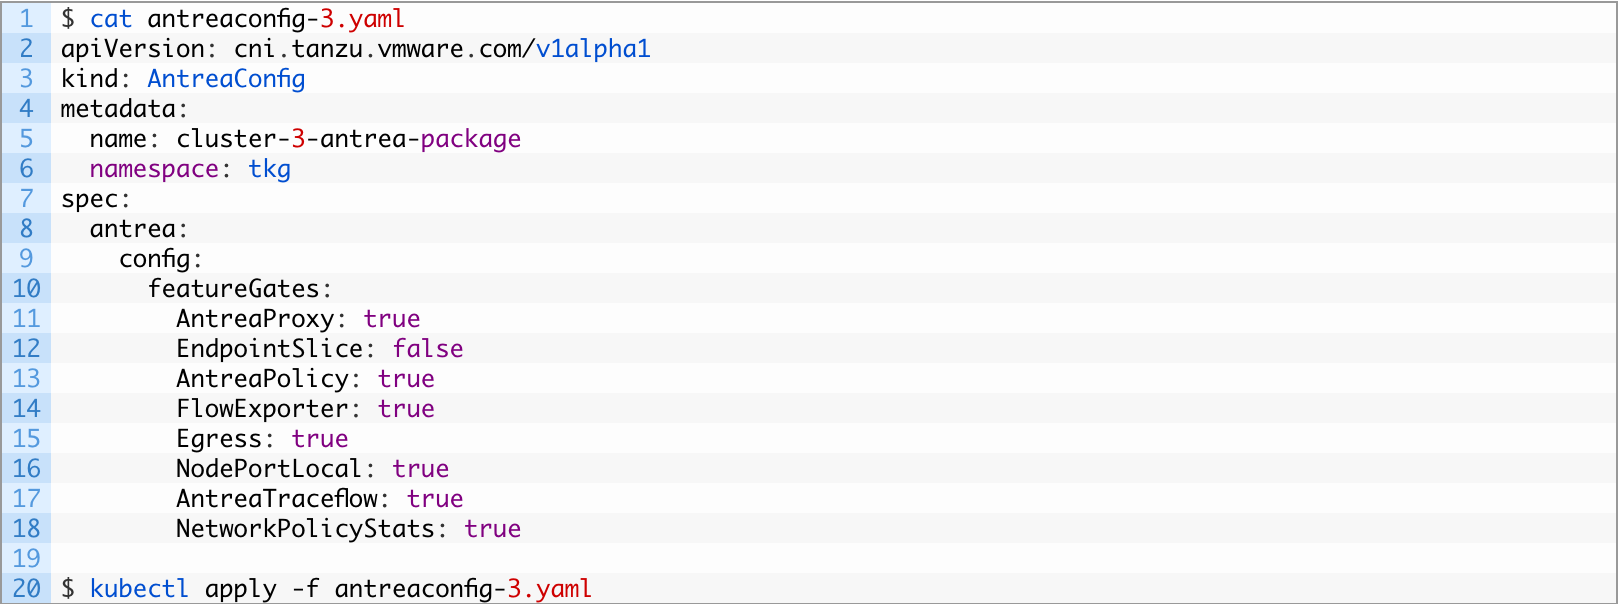
Task: Click the 'spec:' key
Action: coord(95,199)
